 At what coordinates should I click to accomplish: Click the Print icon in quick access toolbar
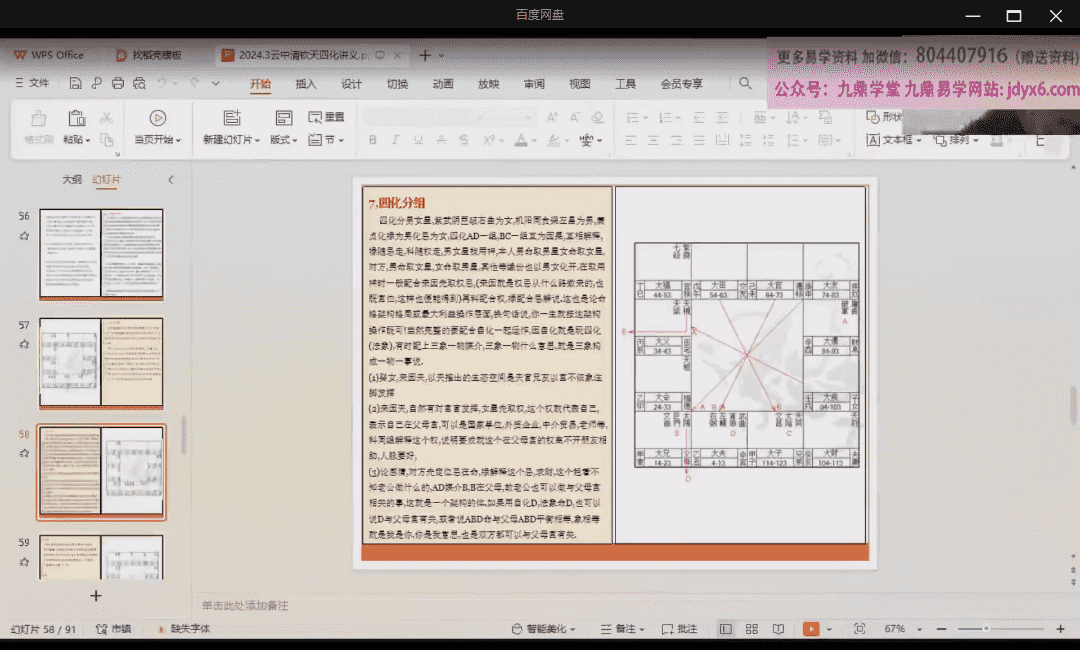pyautogui.click(x=119, y=83)
